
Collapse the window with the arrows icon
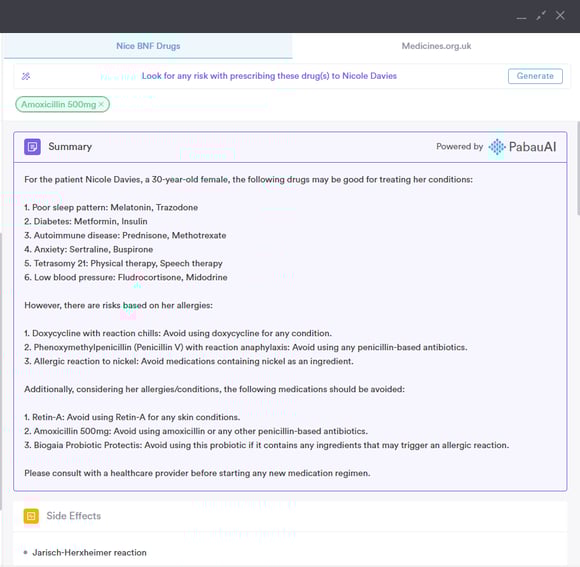tap(541, 16)
